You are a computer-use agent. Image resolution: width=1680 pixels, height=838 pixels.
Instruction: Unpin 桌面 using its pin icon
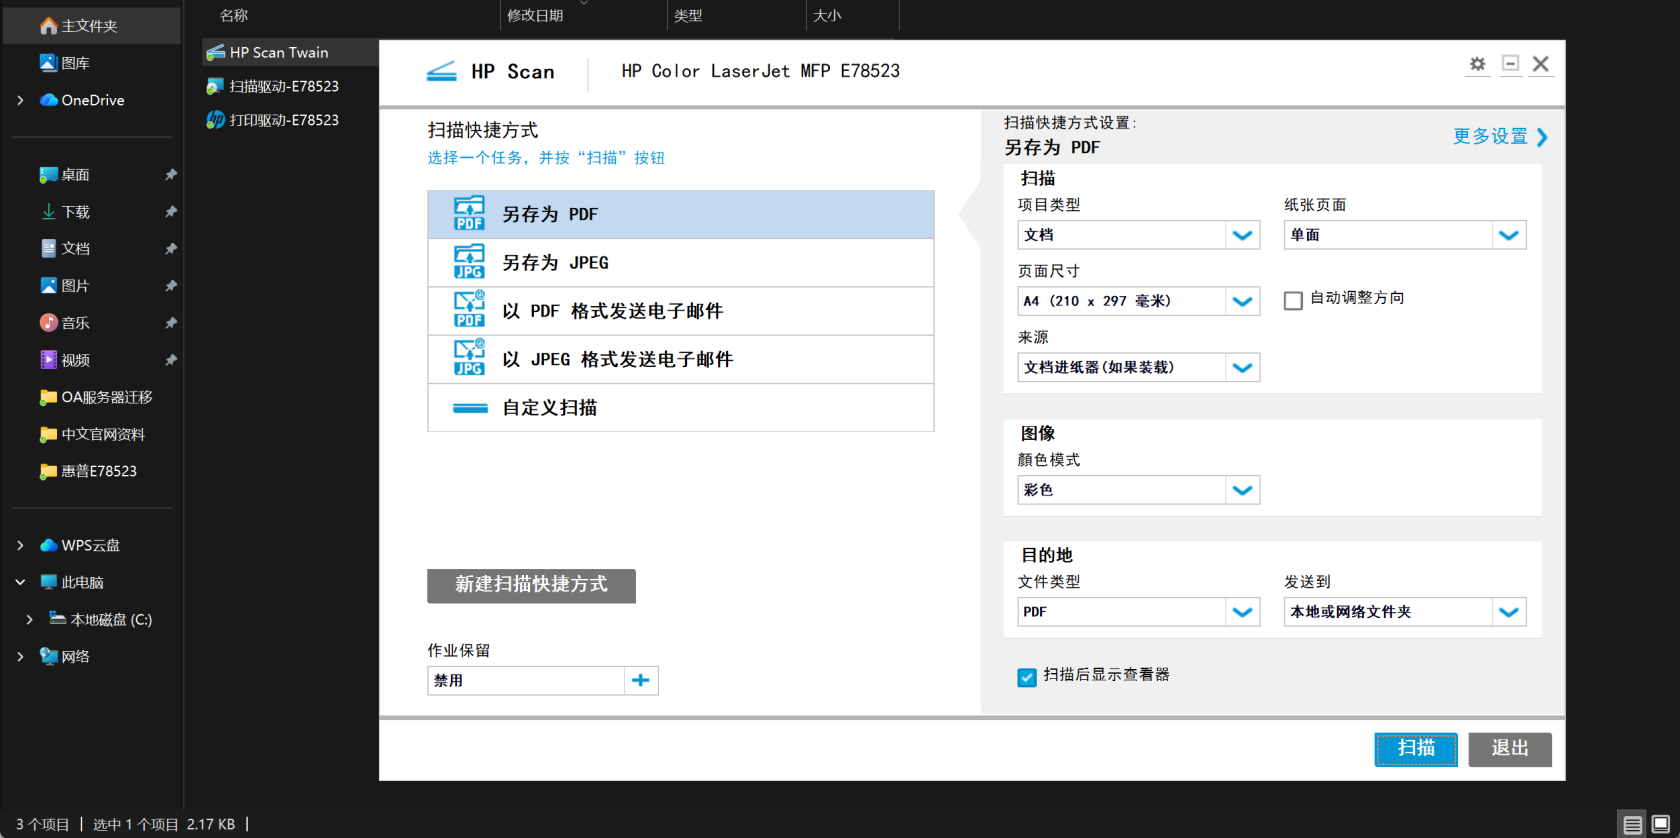coord(171,175)
